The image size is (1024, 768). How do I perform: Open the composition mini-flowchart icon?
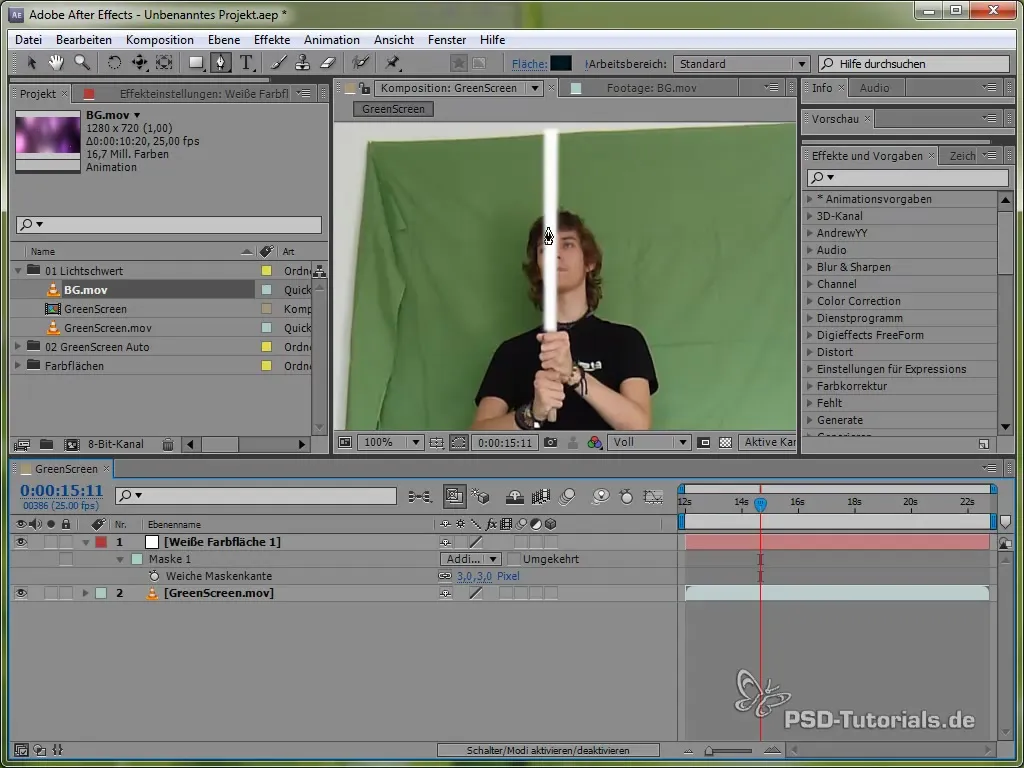(x=420, y=497)
